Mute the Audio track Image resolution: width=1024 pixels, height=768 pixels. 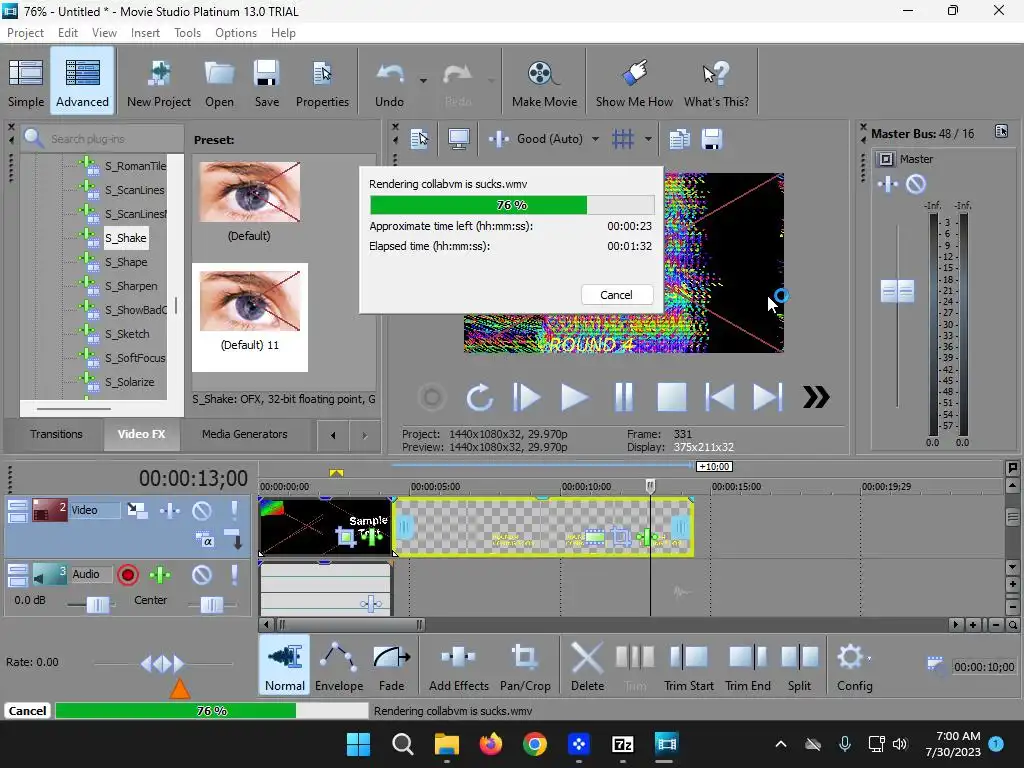202,575
